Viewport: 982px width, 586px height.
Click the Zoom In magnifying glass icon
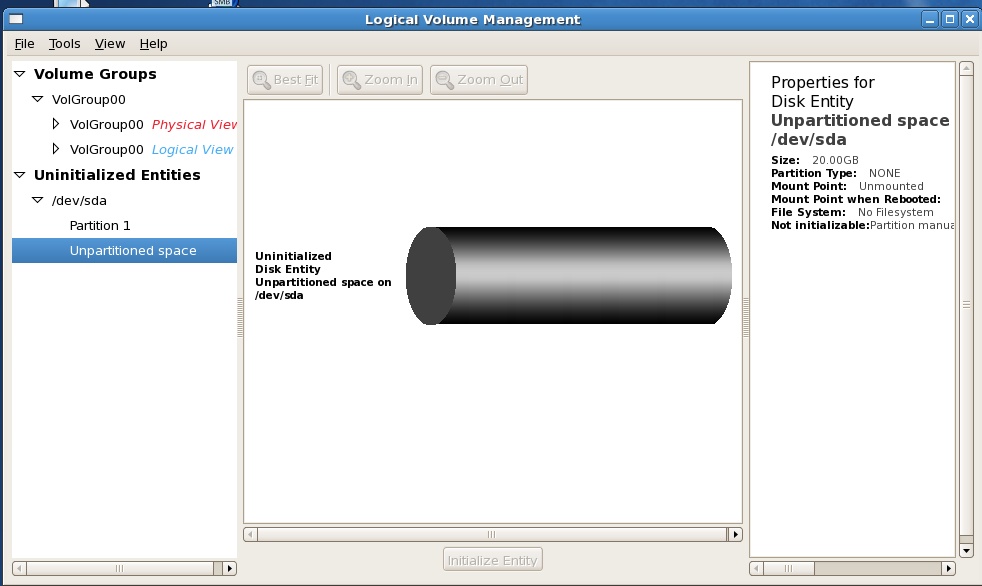point(350,80)
